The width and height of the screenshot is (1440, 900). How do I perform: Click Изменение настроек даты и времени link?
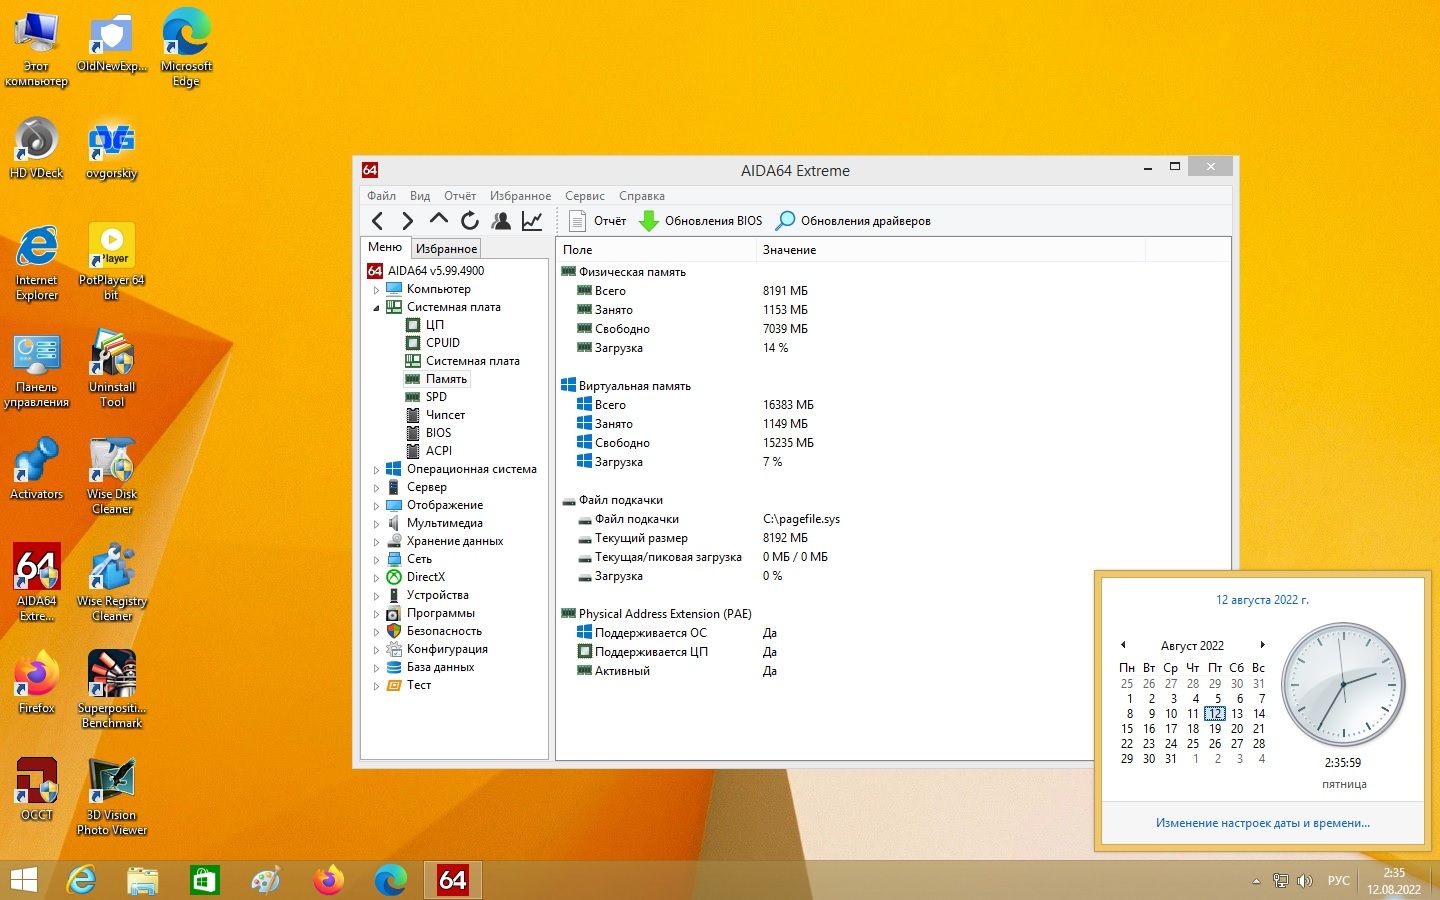coord(1262,823)
